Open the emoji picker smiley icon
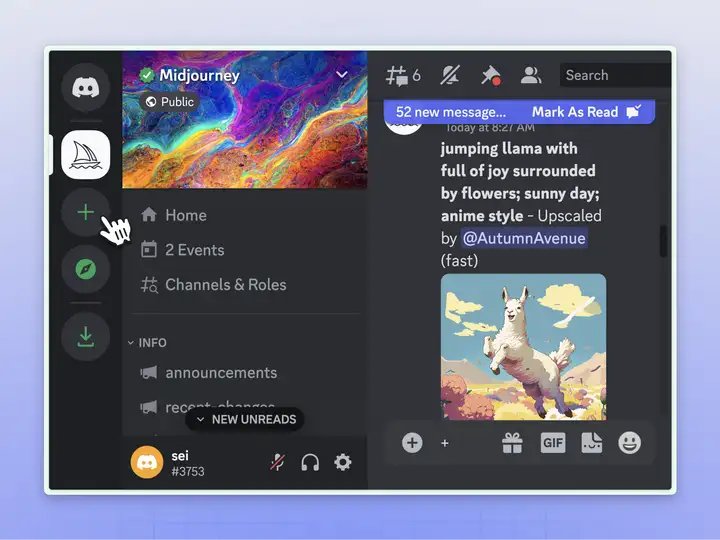The width and height of the screenshot is (720, 540). coord(630,443)
